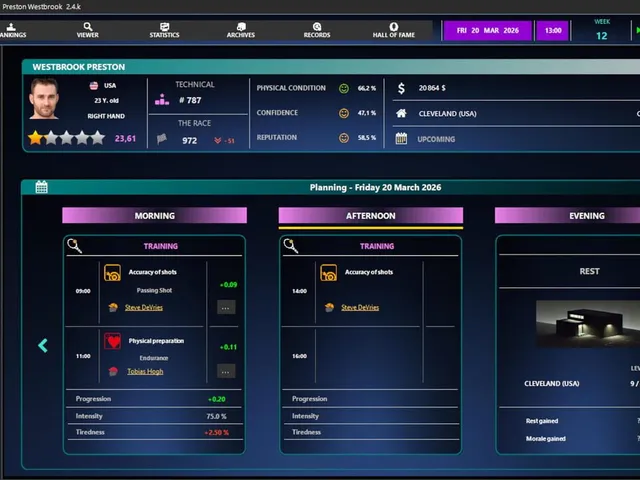Click the physical condition smiley icon
Screen dimensions: 640x480
pyautogui.click(x=344, y=88)
